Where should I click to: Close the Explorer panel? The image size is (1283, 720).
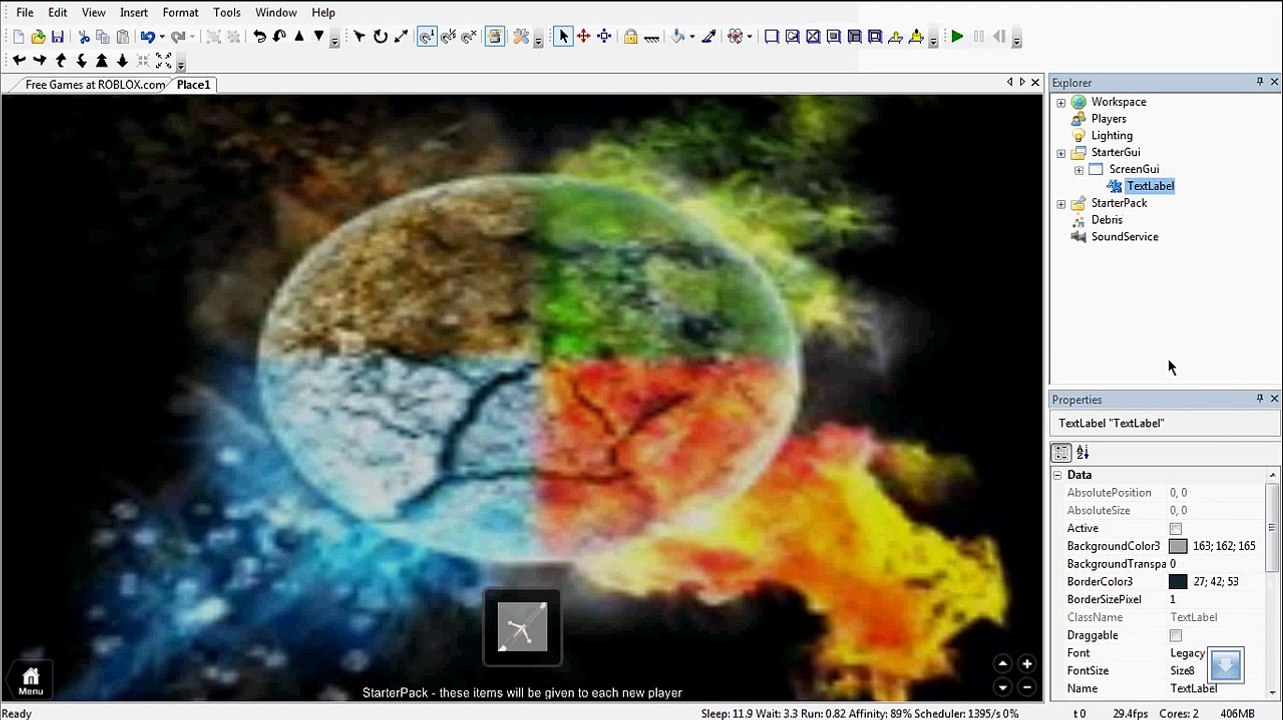1274,82
